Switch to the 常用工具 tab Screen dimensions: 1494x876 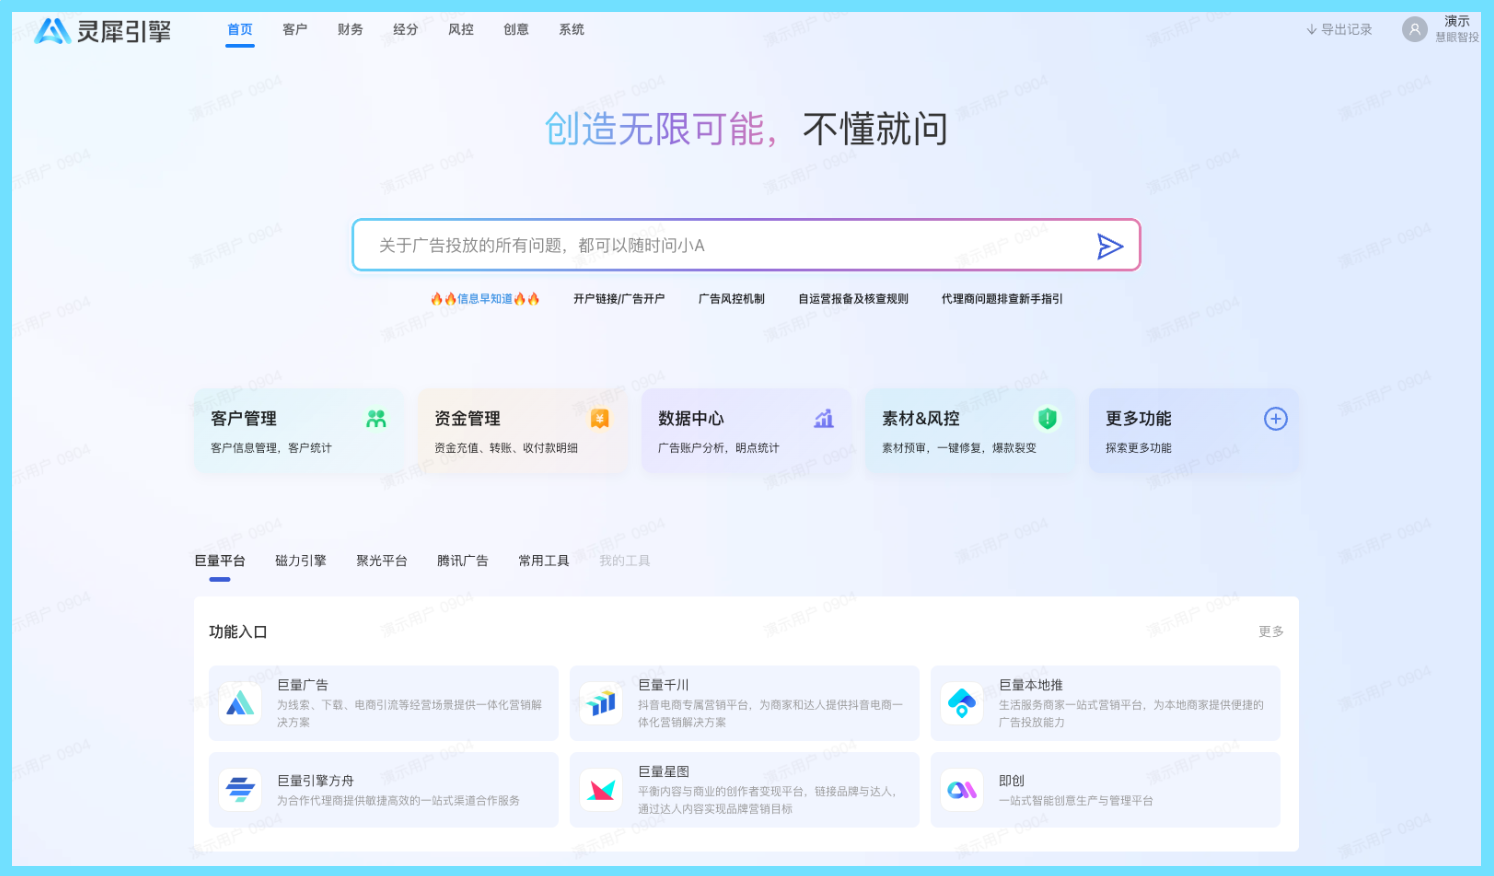[x=544, y=561]
